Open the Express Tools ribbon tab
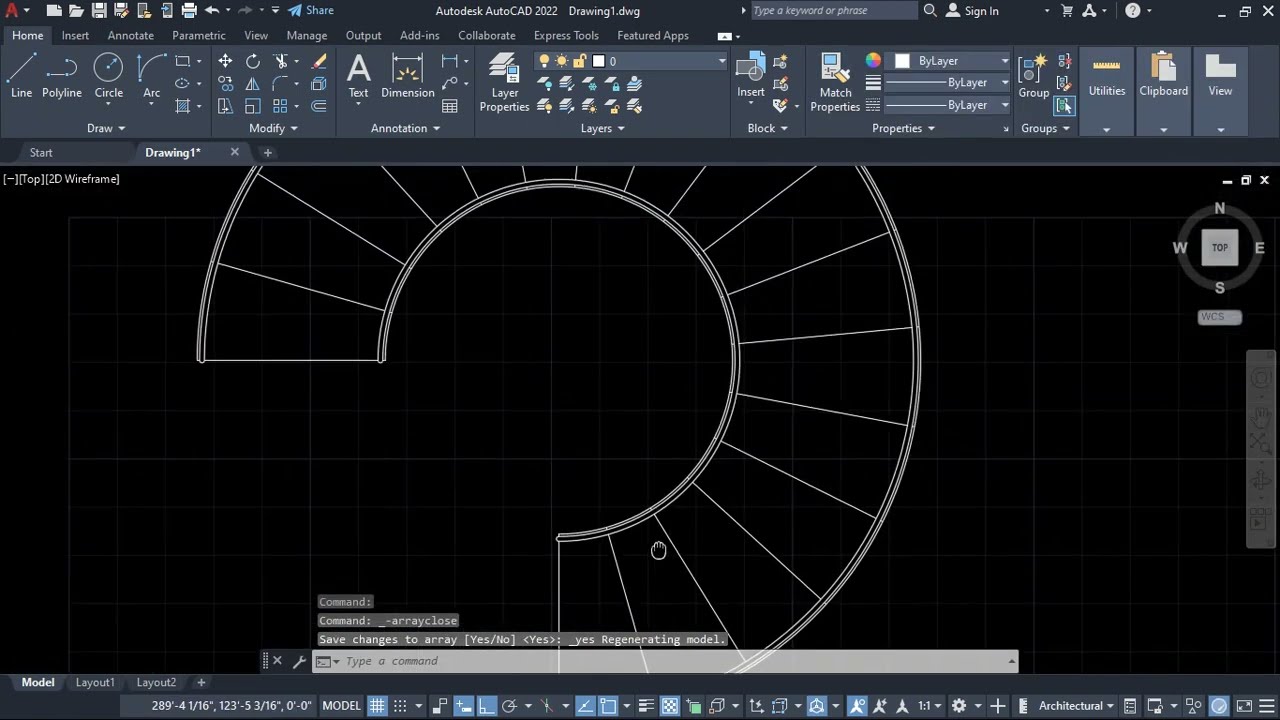Viewport: 1280px width, 720px height. (566, 35)
